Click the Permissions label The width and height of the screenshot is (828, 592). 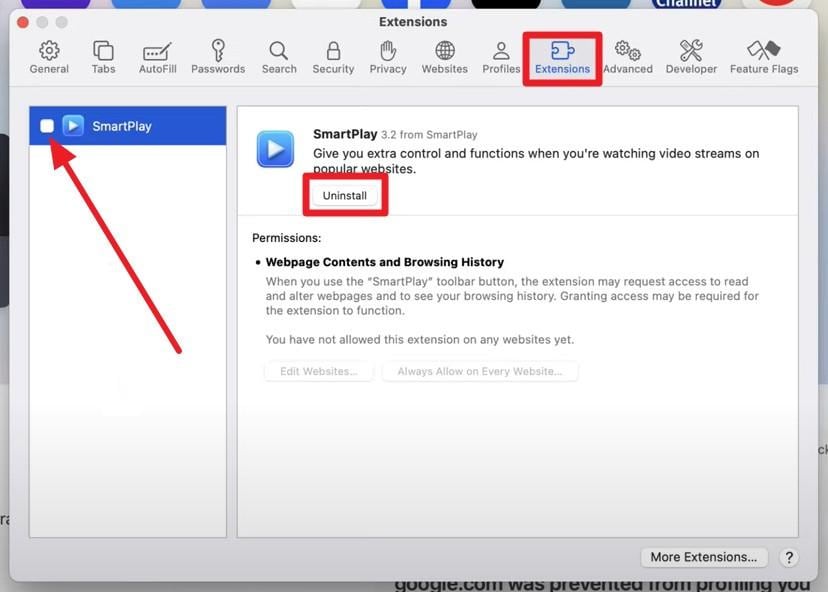pyautogui.click(x=286, y=238)
